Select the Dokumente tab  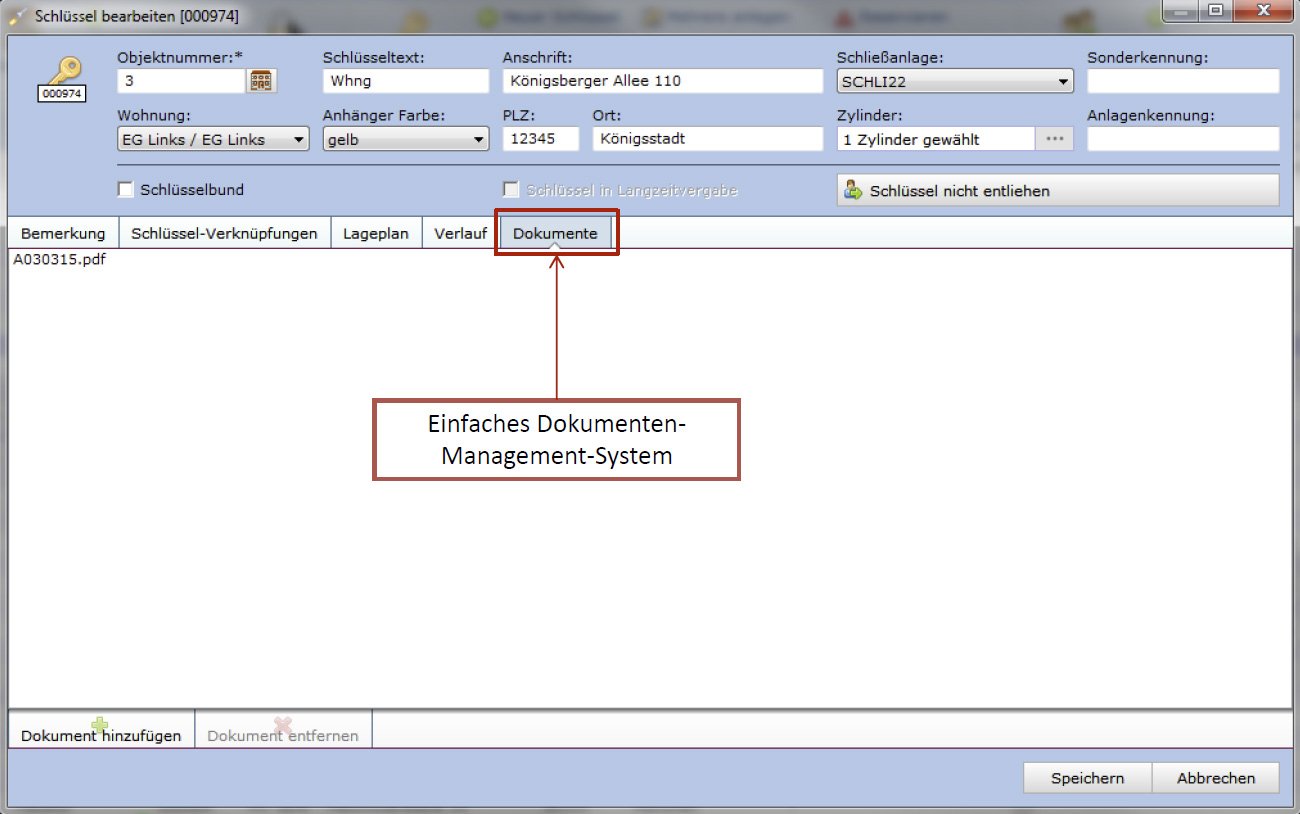coord(555,233)
